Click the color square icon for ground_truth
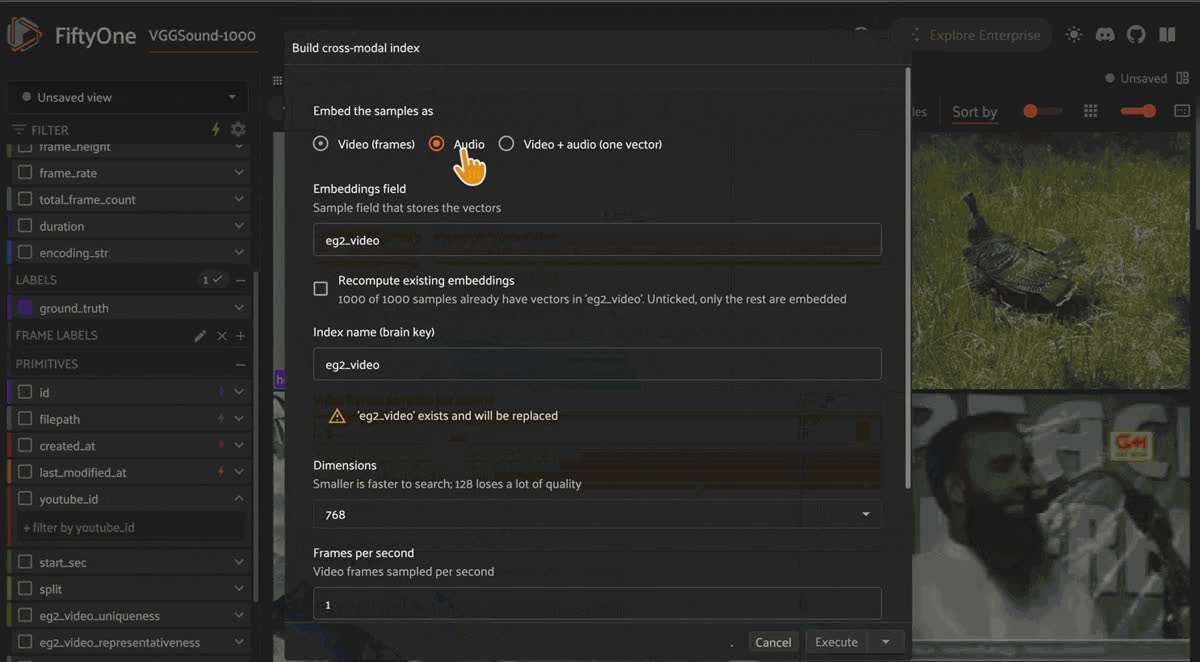The image size is (1200, 662). click(25, 308)
